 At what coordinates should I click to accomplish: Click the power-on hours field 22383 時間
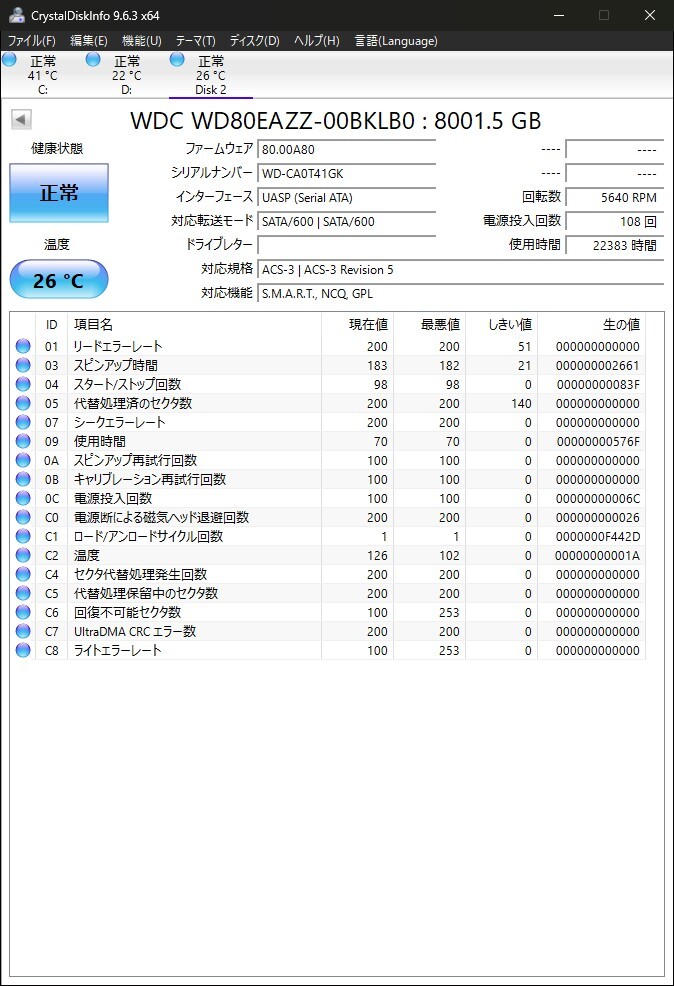coord(614,245)
